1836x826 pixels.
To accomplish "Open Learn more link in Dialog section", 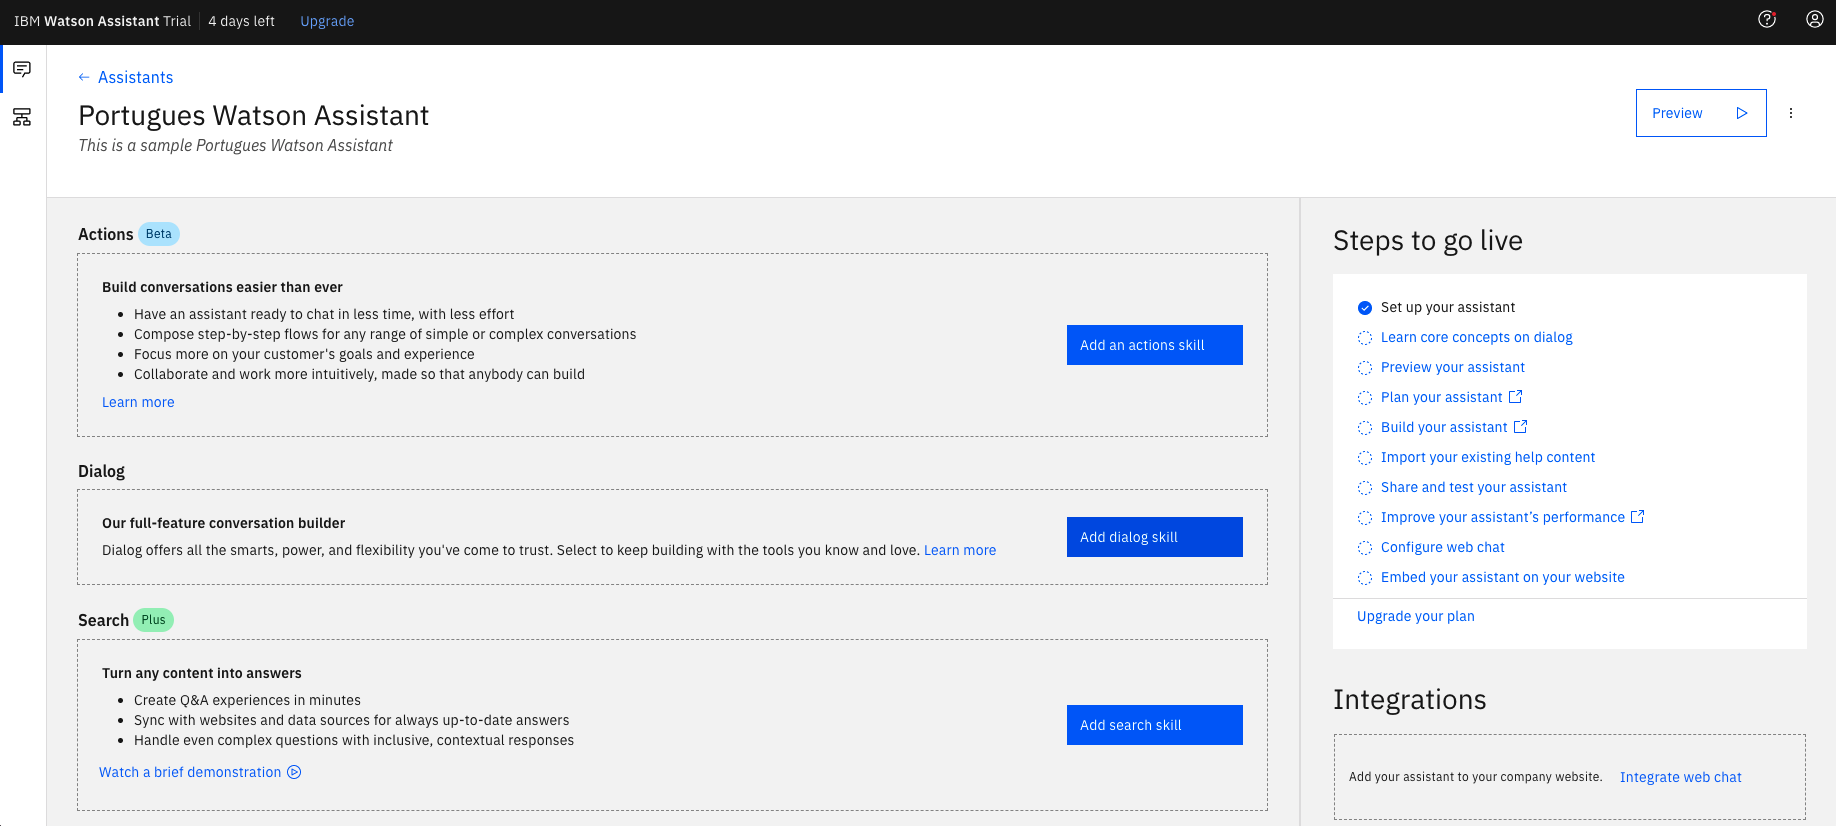I will (x=960, y=550).
